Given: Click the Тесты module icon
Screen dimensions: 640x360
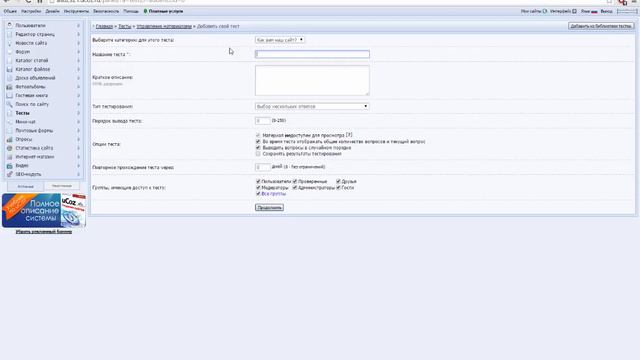Looking at the screenshot, I should (x=9, y=113).
